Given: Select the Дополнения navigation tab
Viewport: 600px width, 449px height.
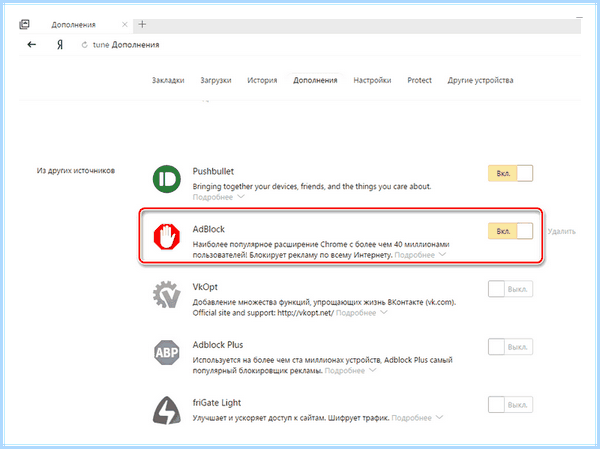Looking at the screenshot, I should click(x=315, y=80).
